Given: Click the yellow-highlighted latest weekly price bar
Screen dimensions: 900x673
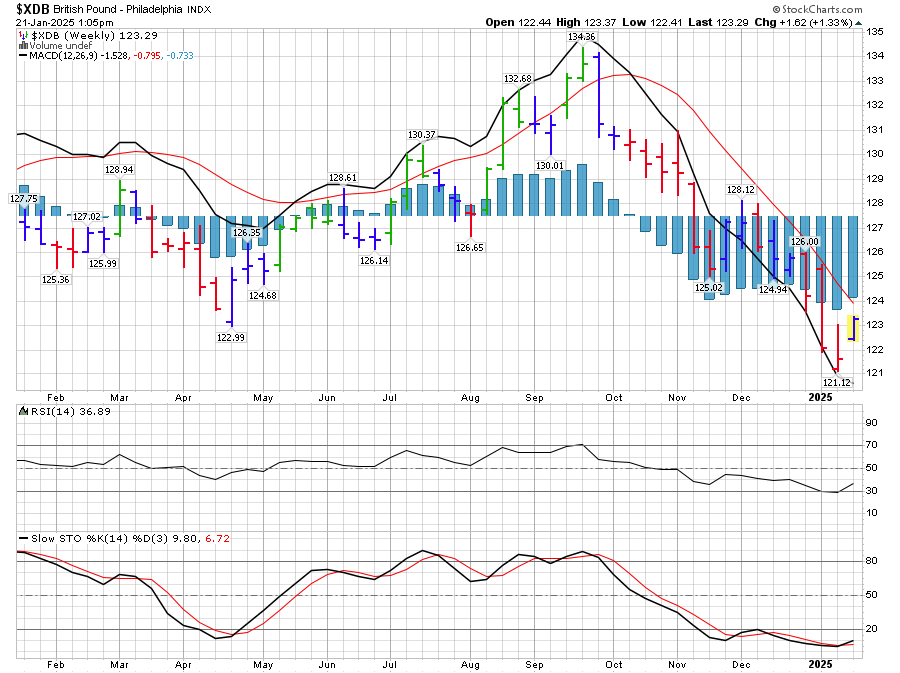Looking at the screenshot, I should (x=853, y=328).
